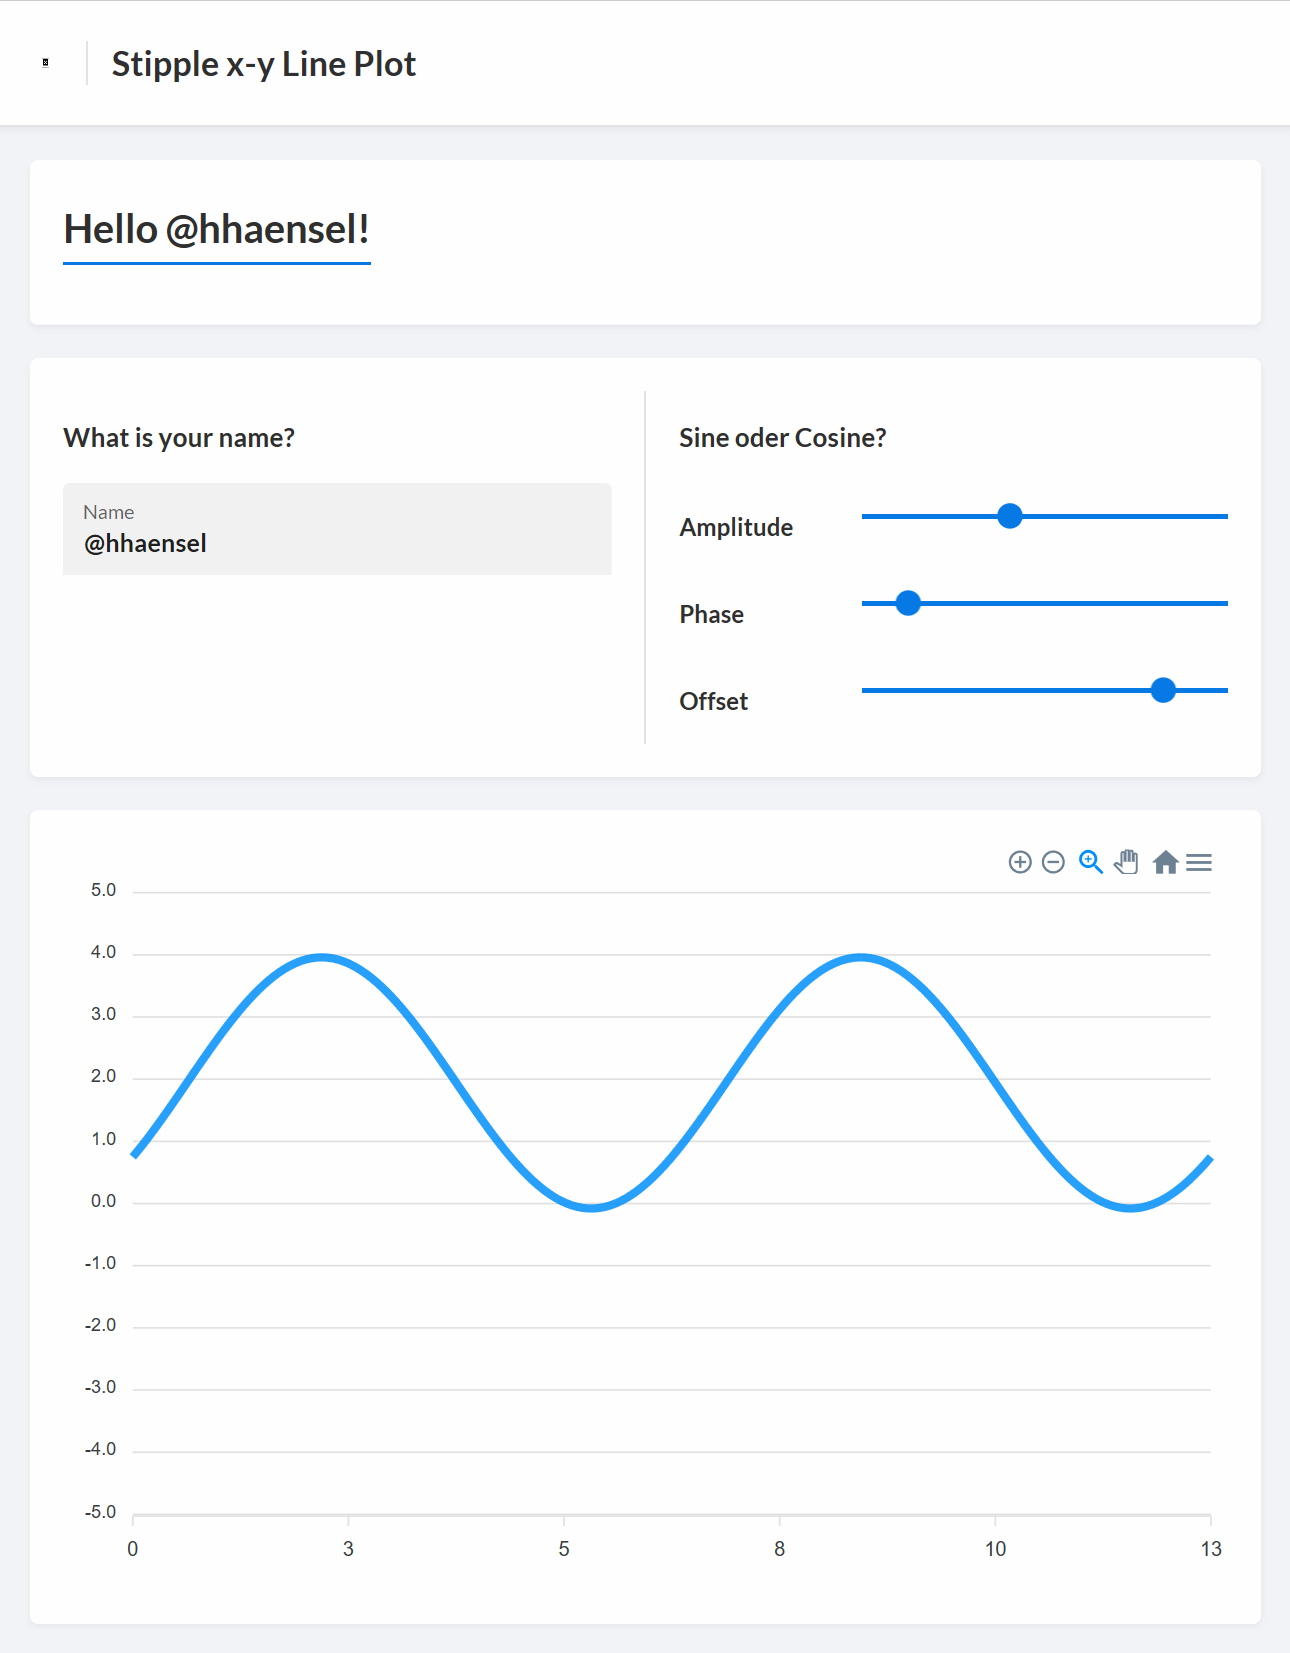Click the x-axis label 8
The image size is (1290, 1653).
click(x=779, y=1548)
